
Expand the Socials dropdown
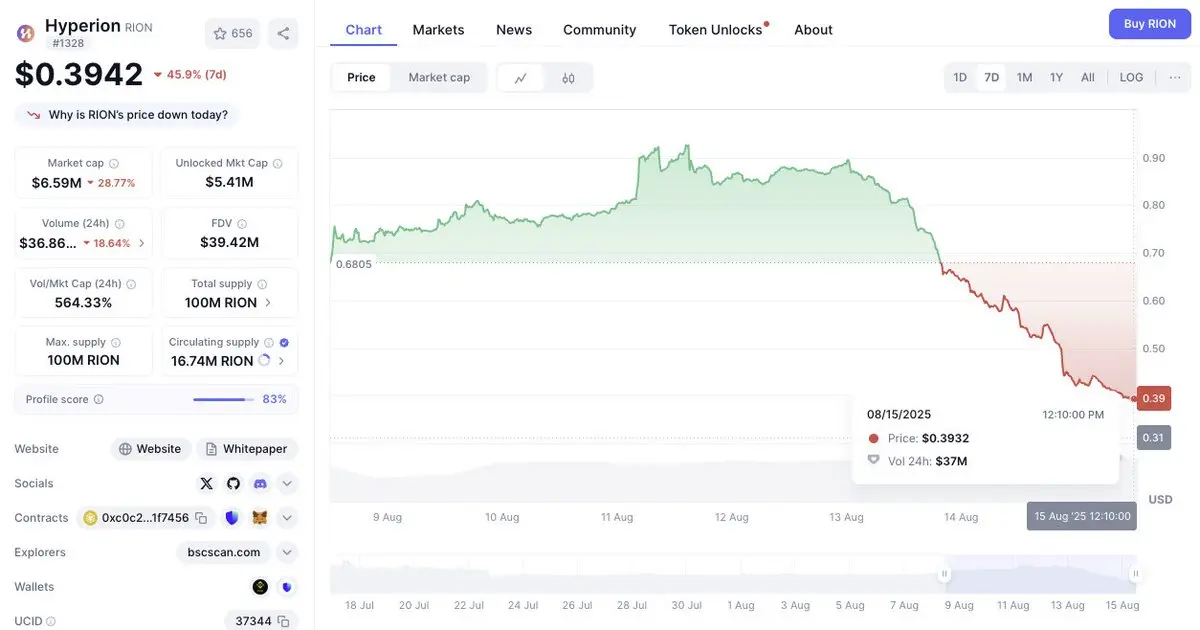[x=287, y=484]
